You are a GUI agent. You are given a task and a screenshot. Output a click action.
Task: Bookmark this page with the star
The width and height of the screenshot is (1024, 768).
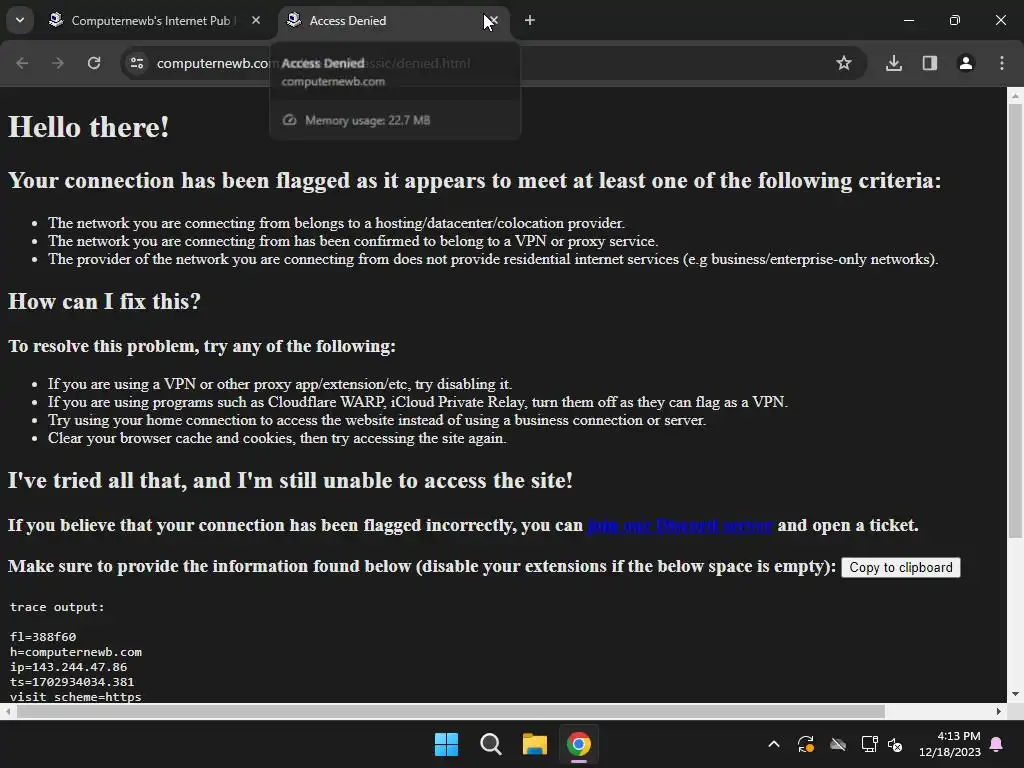[x=844, y=63]
